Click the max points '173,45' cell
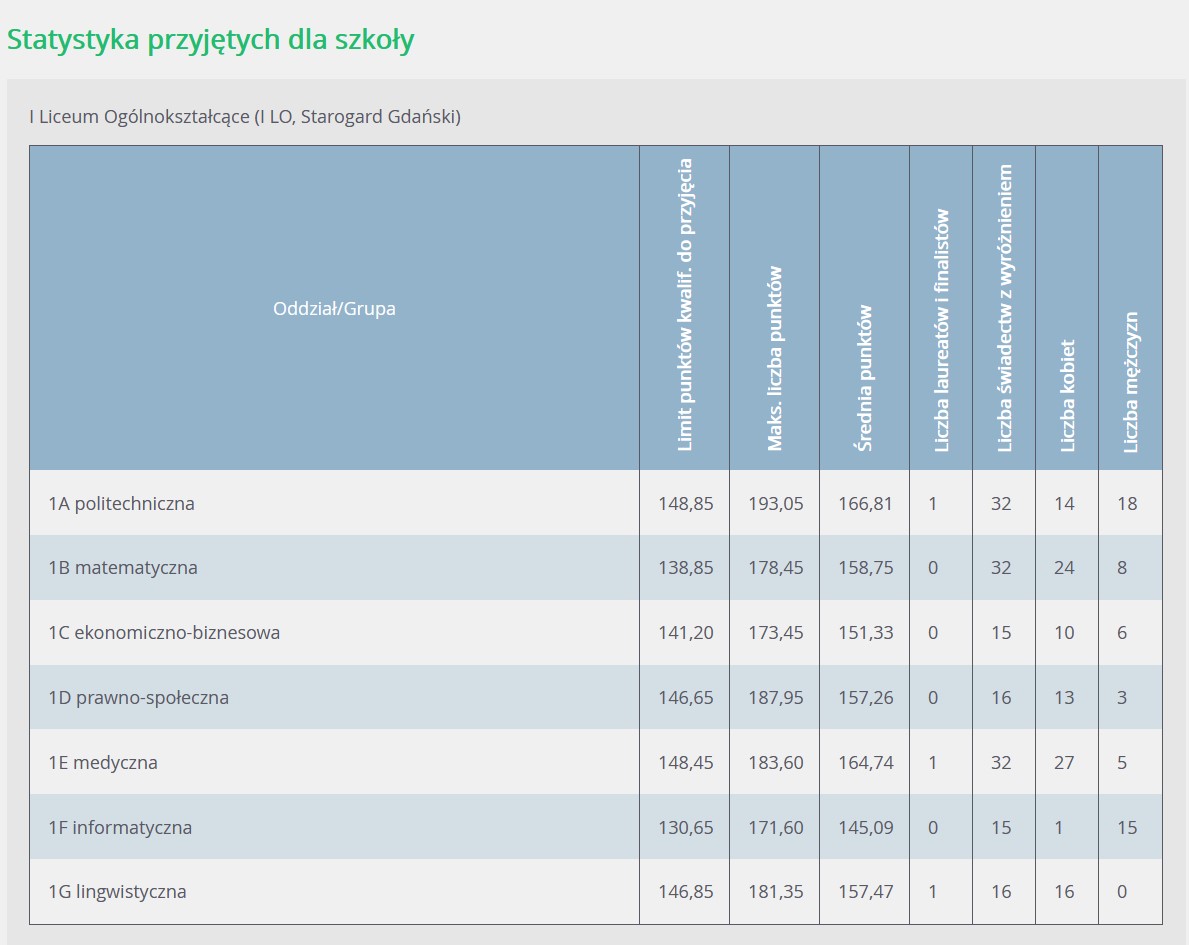The height and width of the screenshot is (945, 1189). (x=776, y=633)
